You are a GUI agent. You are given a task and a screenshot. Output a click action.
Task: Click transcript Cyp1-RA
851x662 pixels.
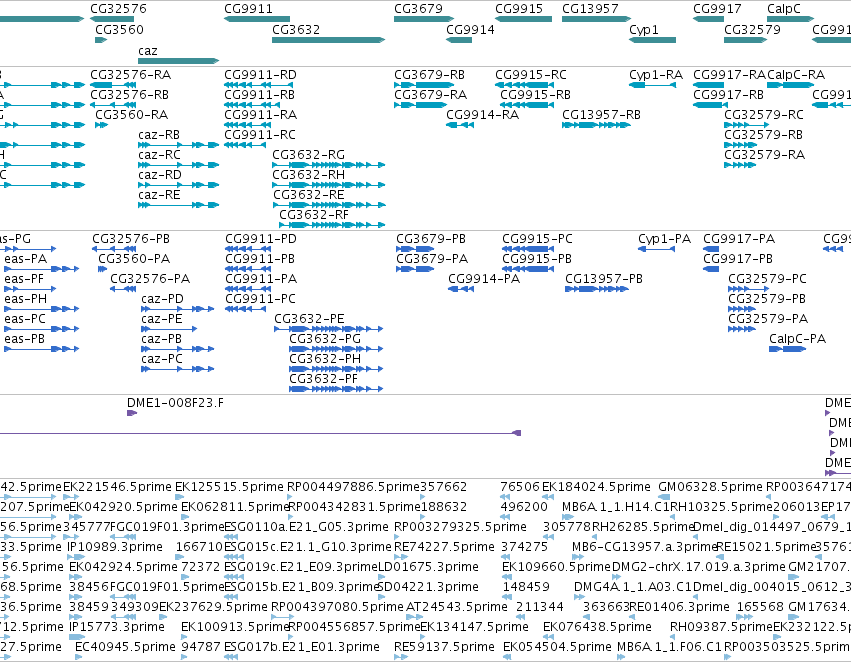[656, 74]
